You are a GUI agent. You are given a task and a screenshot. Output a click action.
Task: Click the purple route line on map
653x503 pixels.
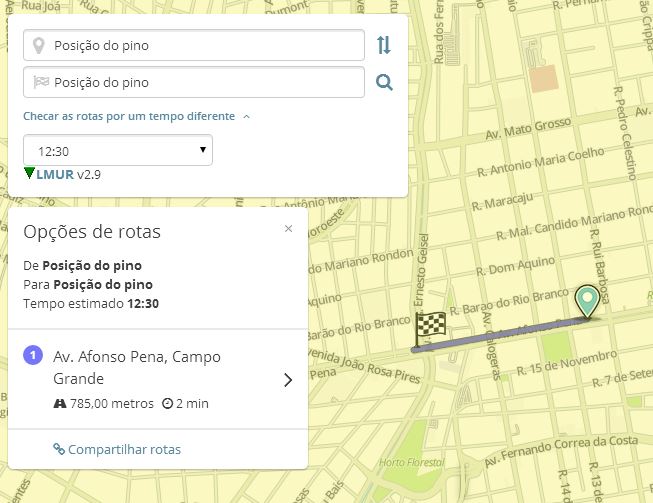500,334
